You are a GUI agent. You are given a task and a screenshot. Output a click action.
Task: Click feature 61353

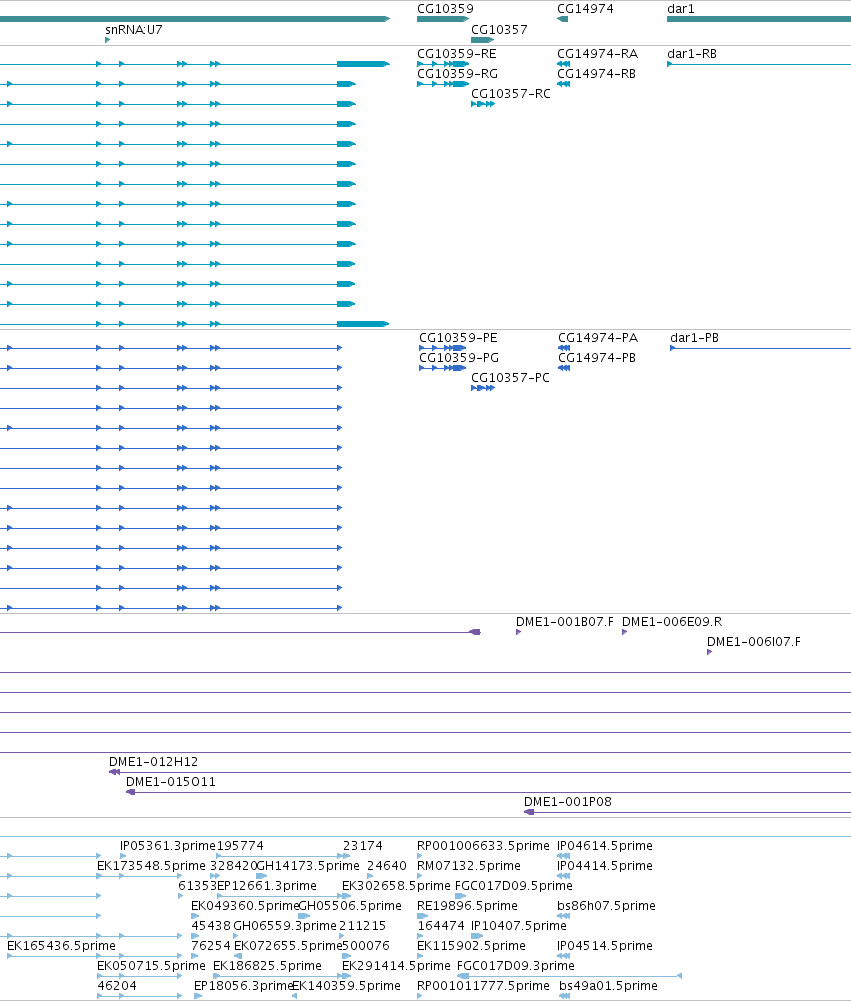pos(197,886)
